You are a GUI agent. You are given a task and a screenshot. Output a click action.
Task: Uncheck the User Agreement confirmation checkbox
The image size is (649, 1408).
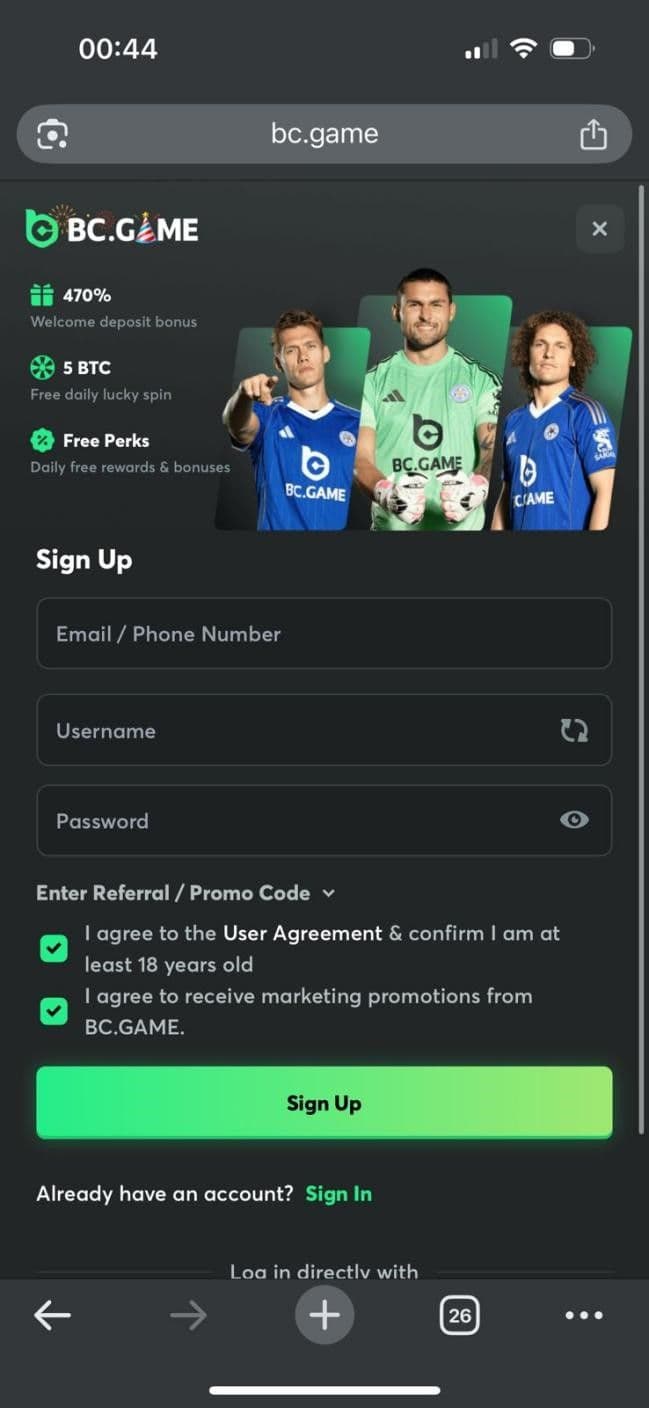point(54,948)
